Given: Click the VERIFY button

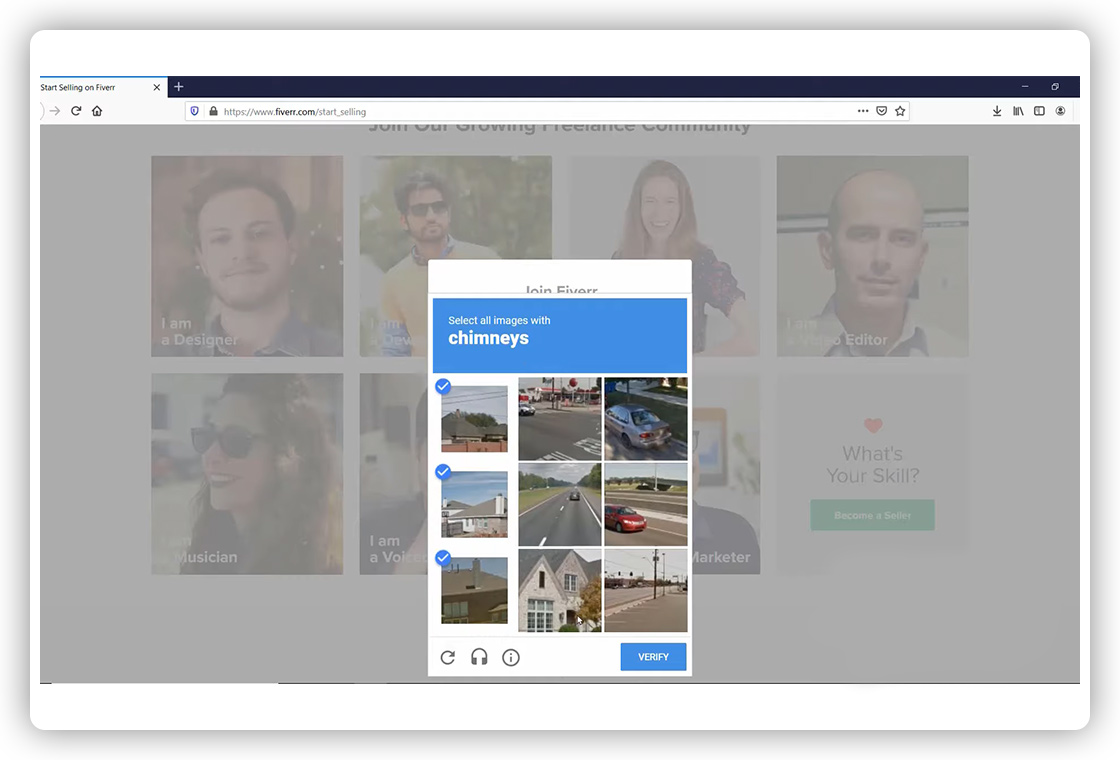Looking at the screenshot, I should (x=653, y=656).
